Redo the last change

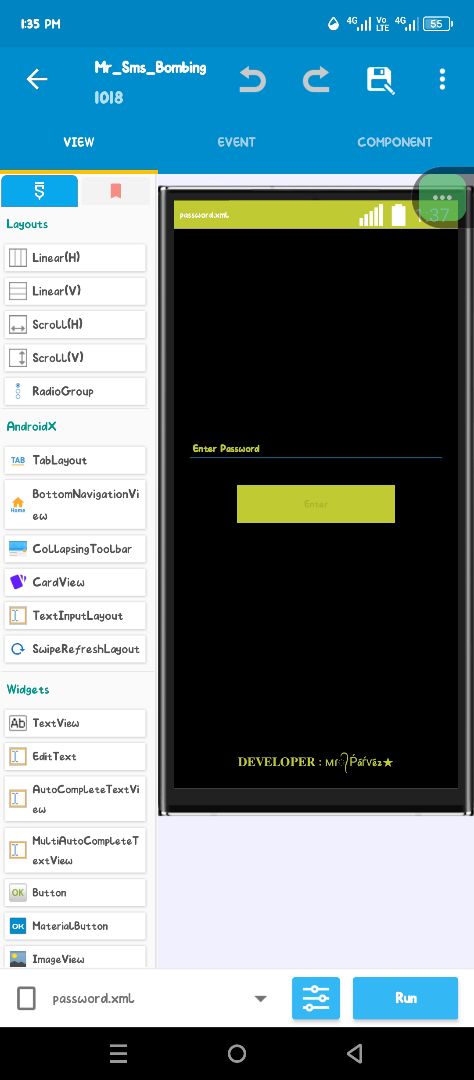click(316, 80)
